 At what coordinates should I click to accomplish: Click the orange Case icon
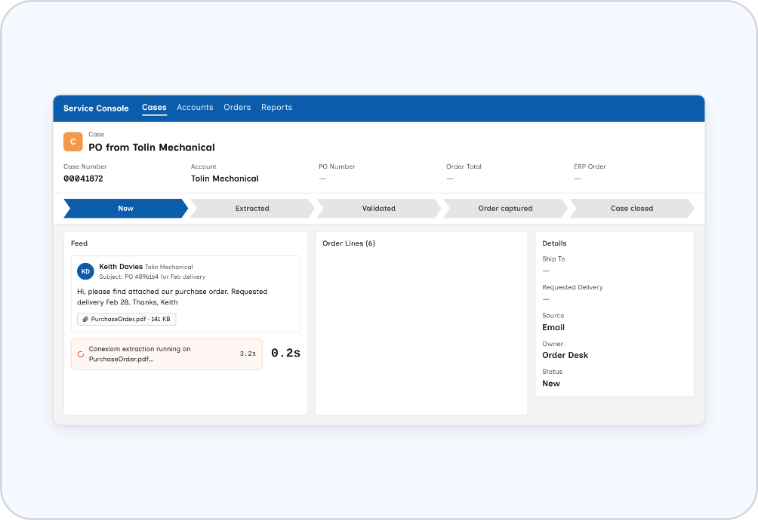[73, 142]
